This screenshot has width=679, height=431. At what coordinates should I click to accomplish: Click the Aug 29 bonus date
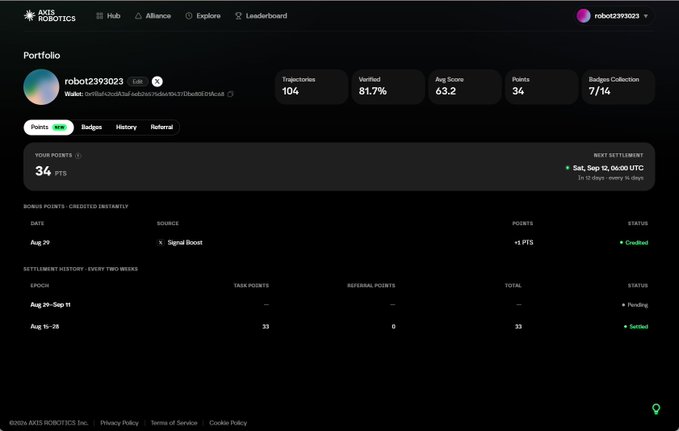click(x=40, y=243)
